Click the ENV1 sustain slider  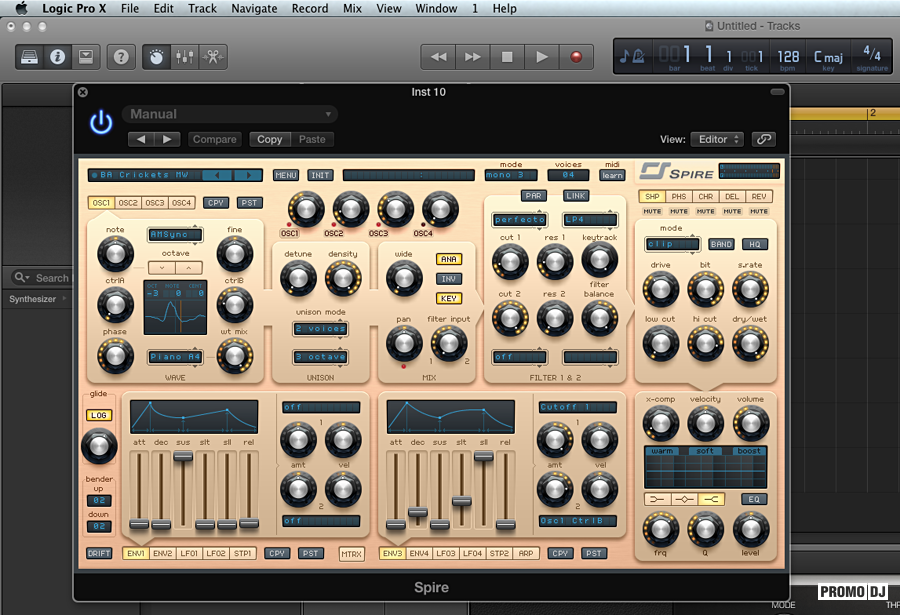tap(183, 456)
